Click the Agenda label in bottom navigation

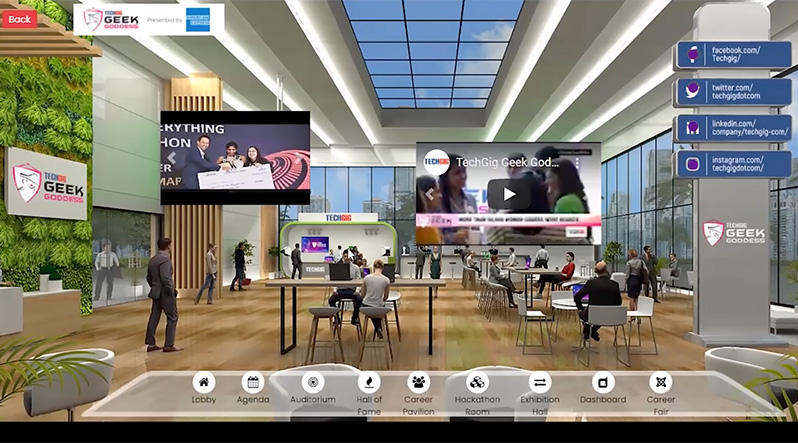tap(253, 400)
